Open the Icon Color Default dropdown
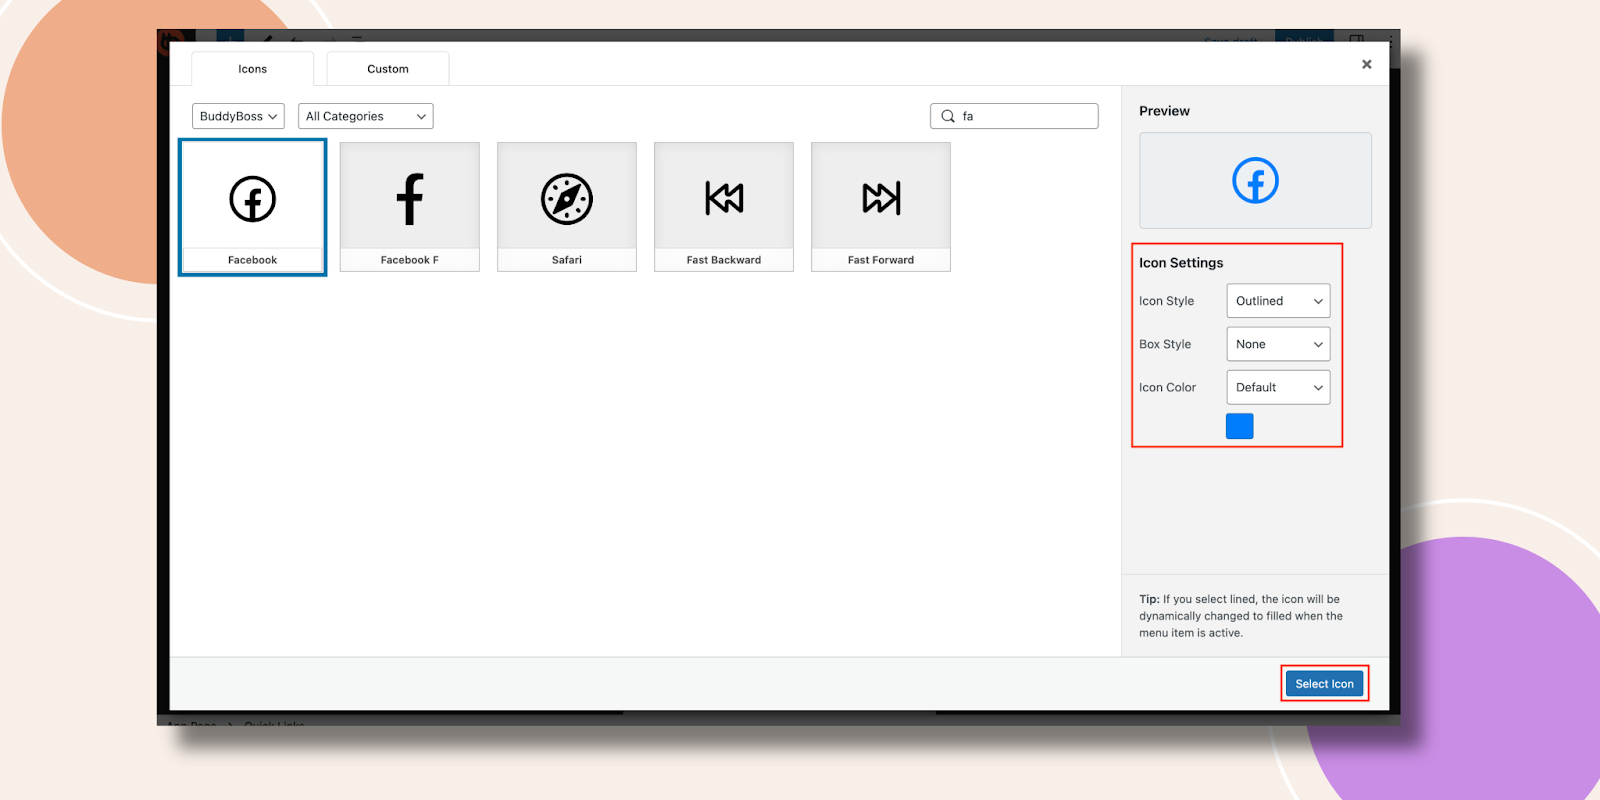 click(x=1279, y=387)
